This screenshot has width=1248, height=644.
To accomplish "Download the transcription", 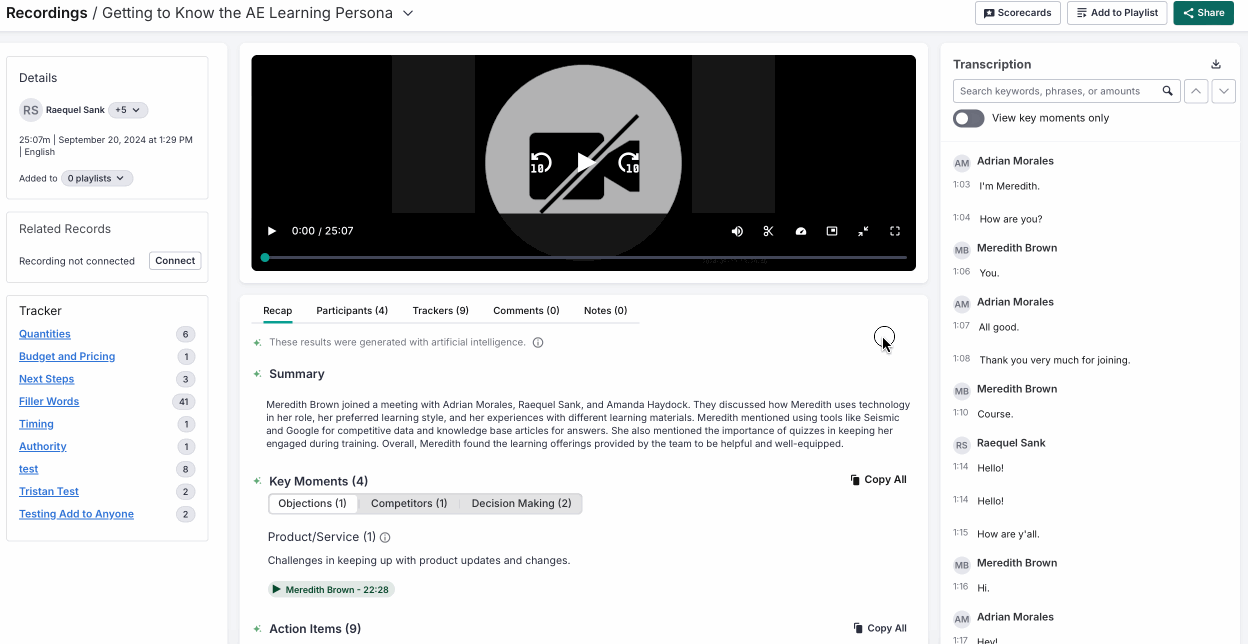I will click(1215, 63).
